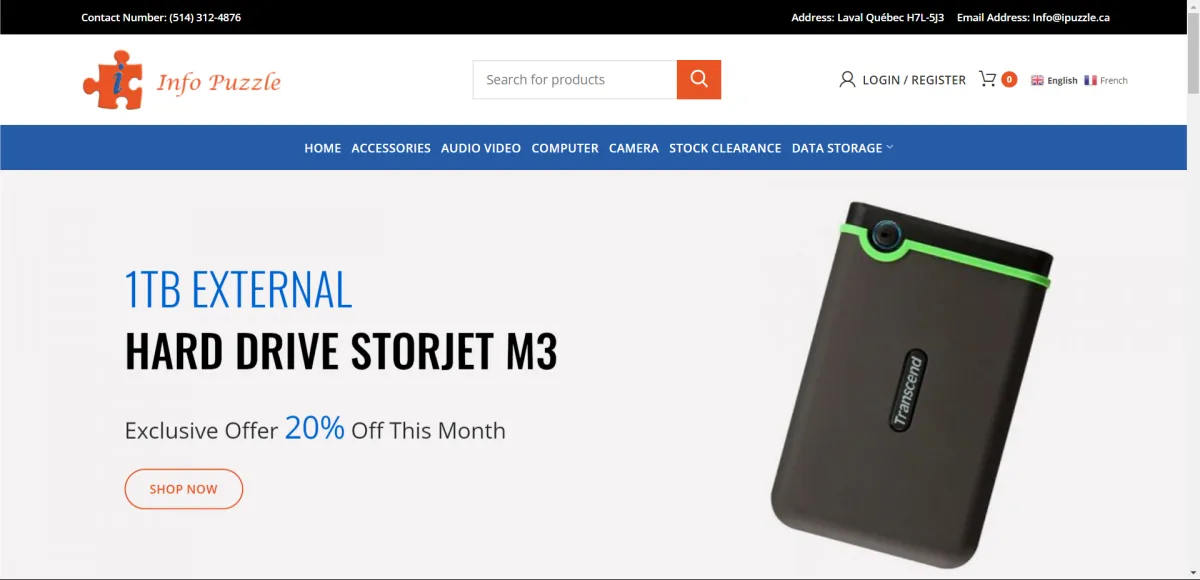Switch to French via French flag
1200x580 pixels.
1106,80
